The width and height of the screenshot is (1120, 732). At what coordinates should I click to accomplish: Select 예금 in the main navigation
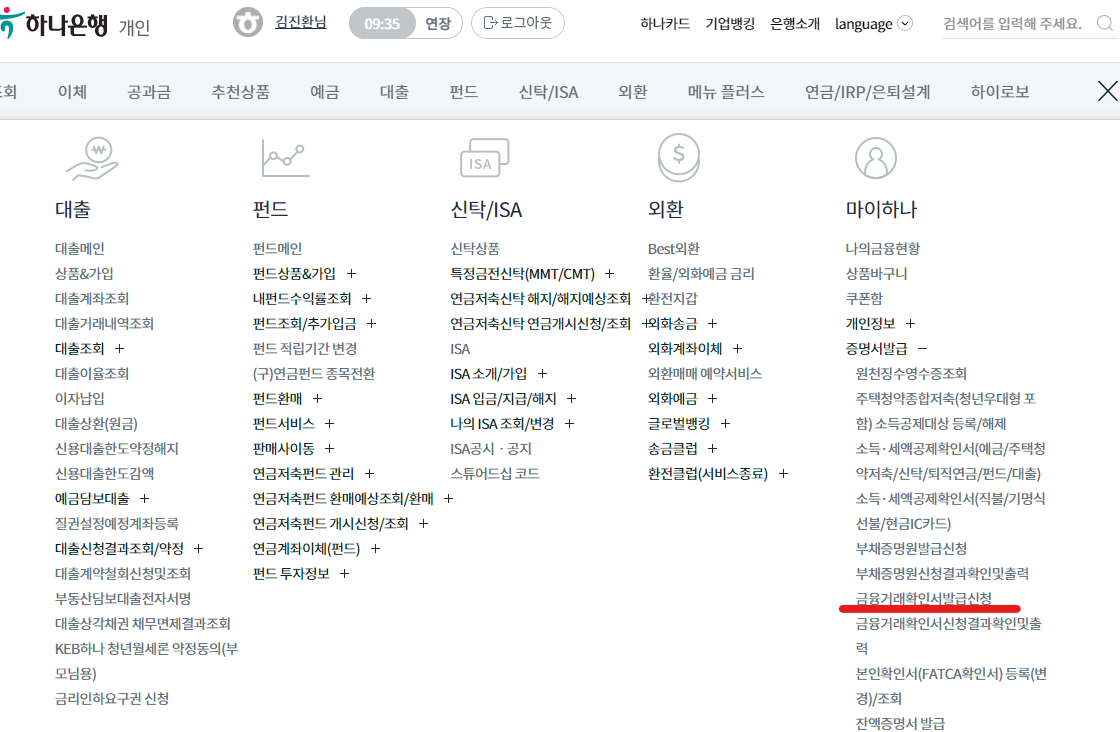[324, 91]
